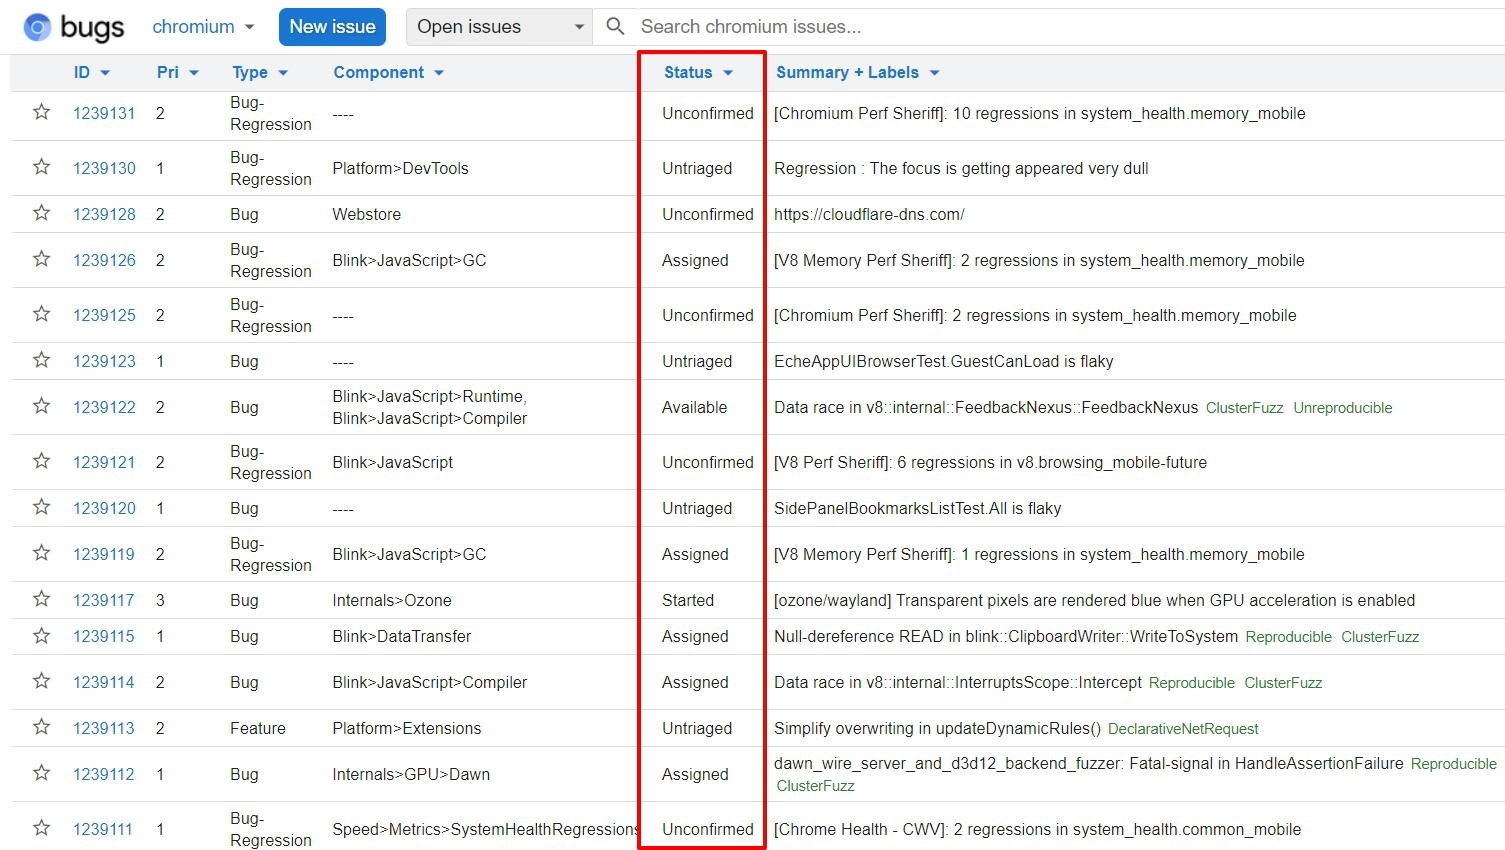Click the ClusterFuzz label on issue 1239122

[x=1244, y=408]
